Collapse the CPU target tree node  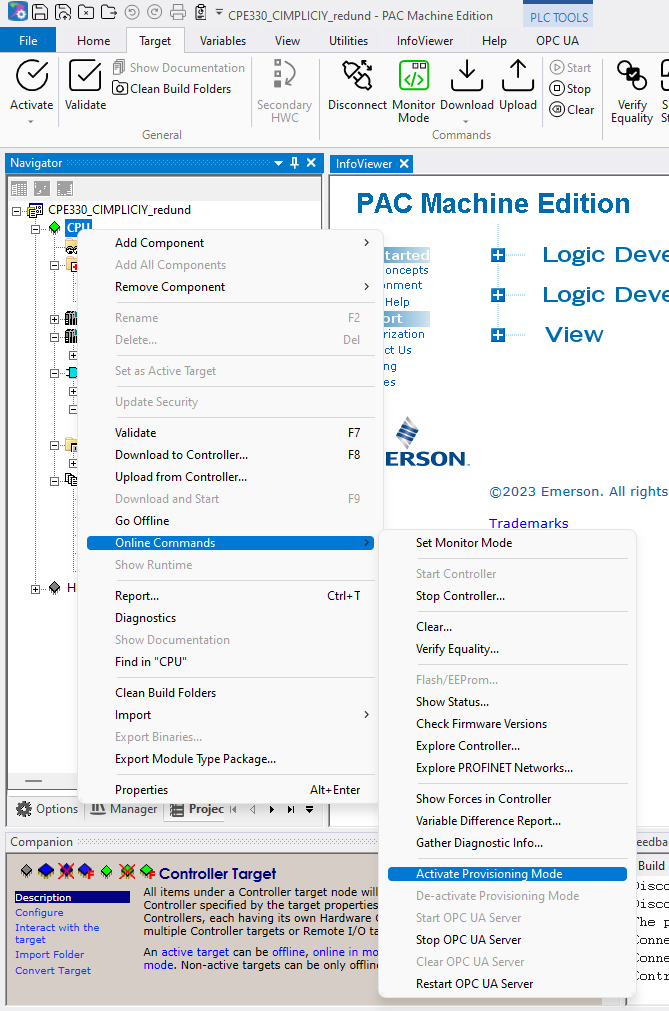pyautogui.click(x=36, y=228)
